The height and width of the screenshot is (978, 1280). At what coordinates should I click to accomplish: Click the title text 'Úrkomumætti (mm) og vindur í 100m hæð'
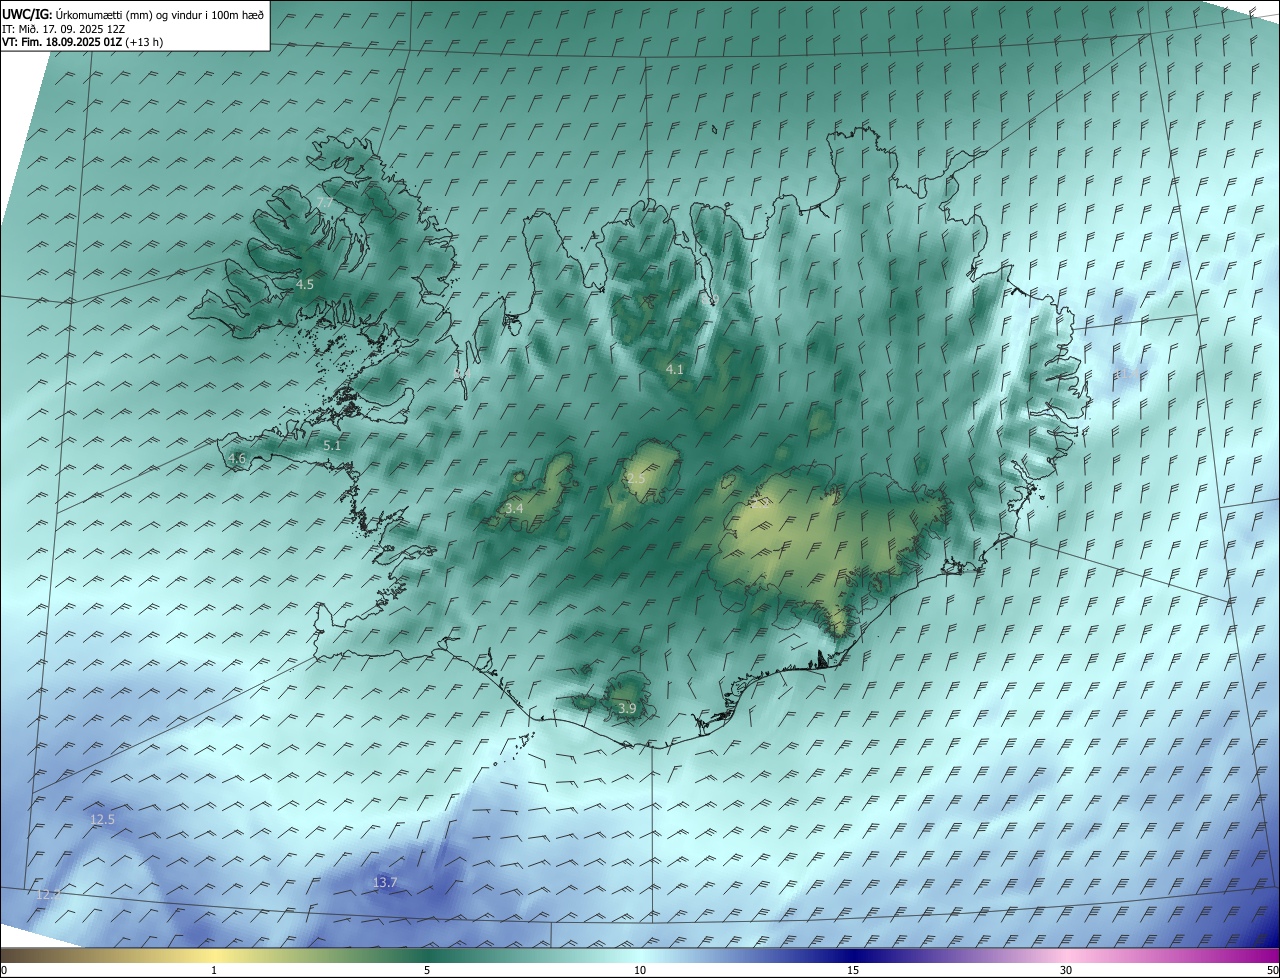tap(160, 14)
